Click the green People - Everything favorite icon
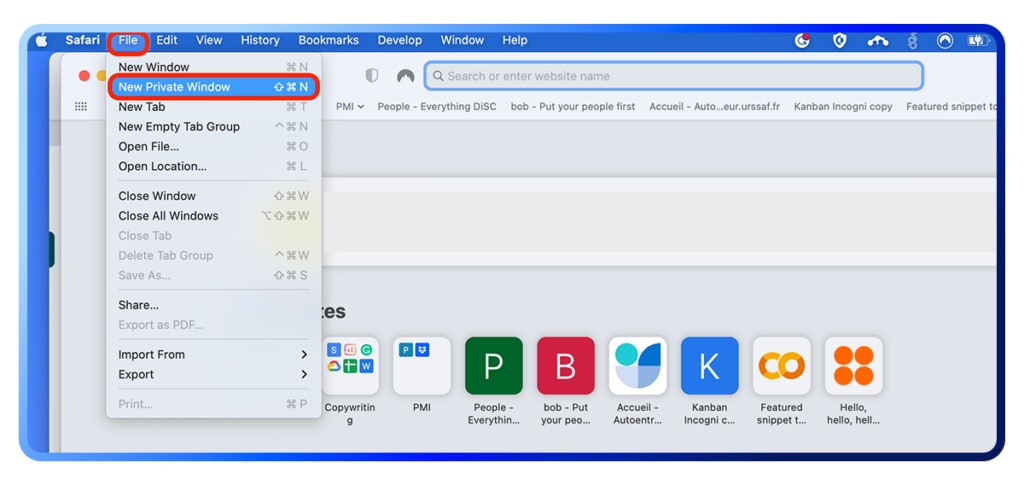Image resolution: width=1024 pixels, height=486 pixels. pyautogui.click(x=493, y=366)
